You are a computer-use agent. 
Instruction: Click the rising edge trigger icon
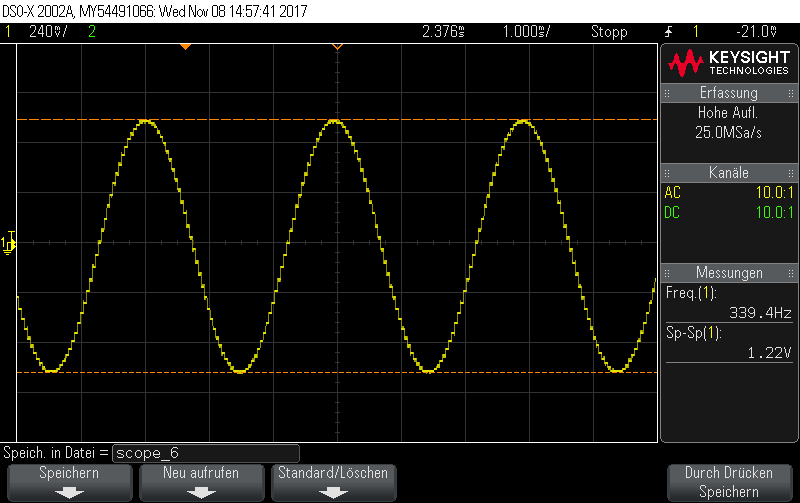668,32
